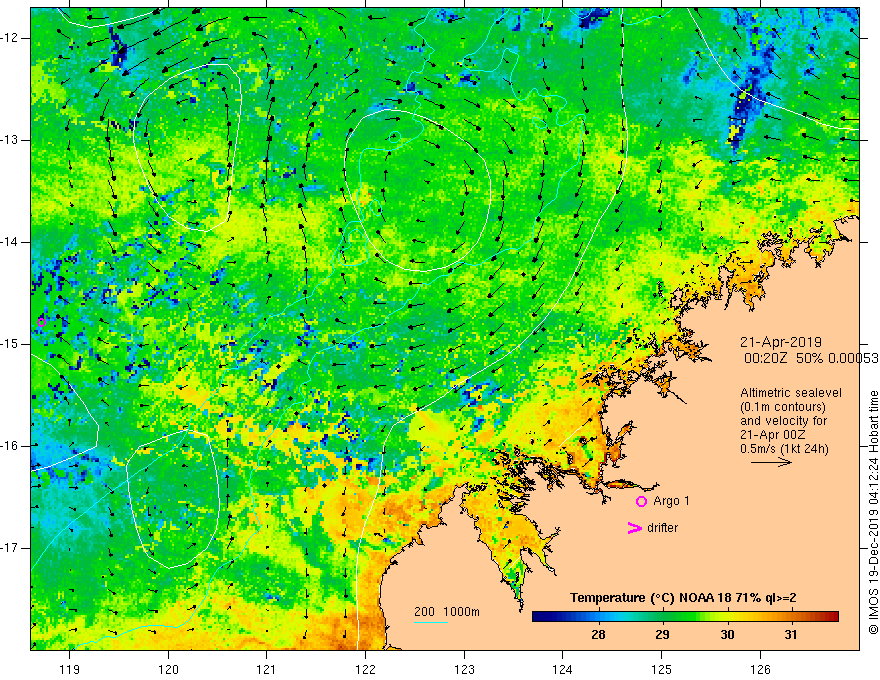This screenshot has width=880, height=680.
Task: Click the color bar value 31
Action: point(791,635)
